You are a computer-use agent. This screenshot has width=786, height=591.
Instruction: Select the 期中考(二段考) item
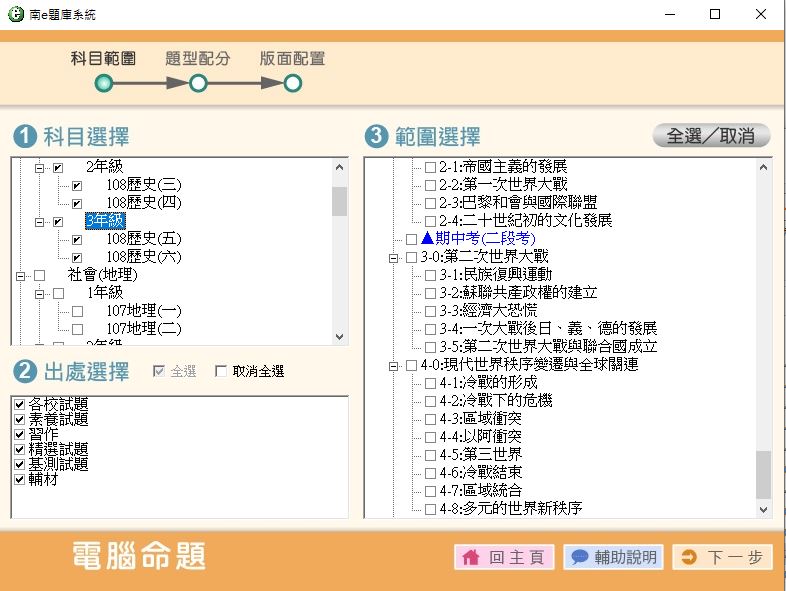click(x=478, y=239)
